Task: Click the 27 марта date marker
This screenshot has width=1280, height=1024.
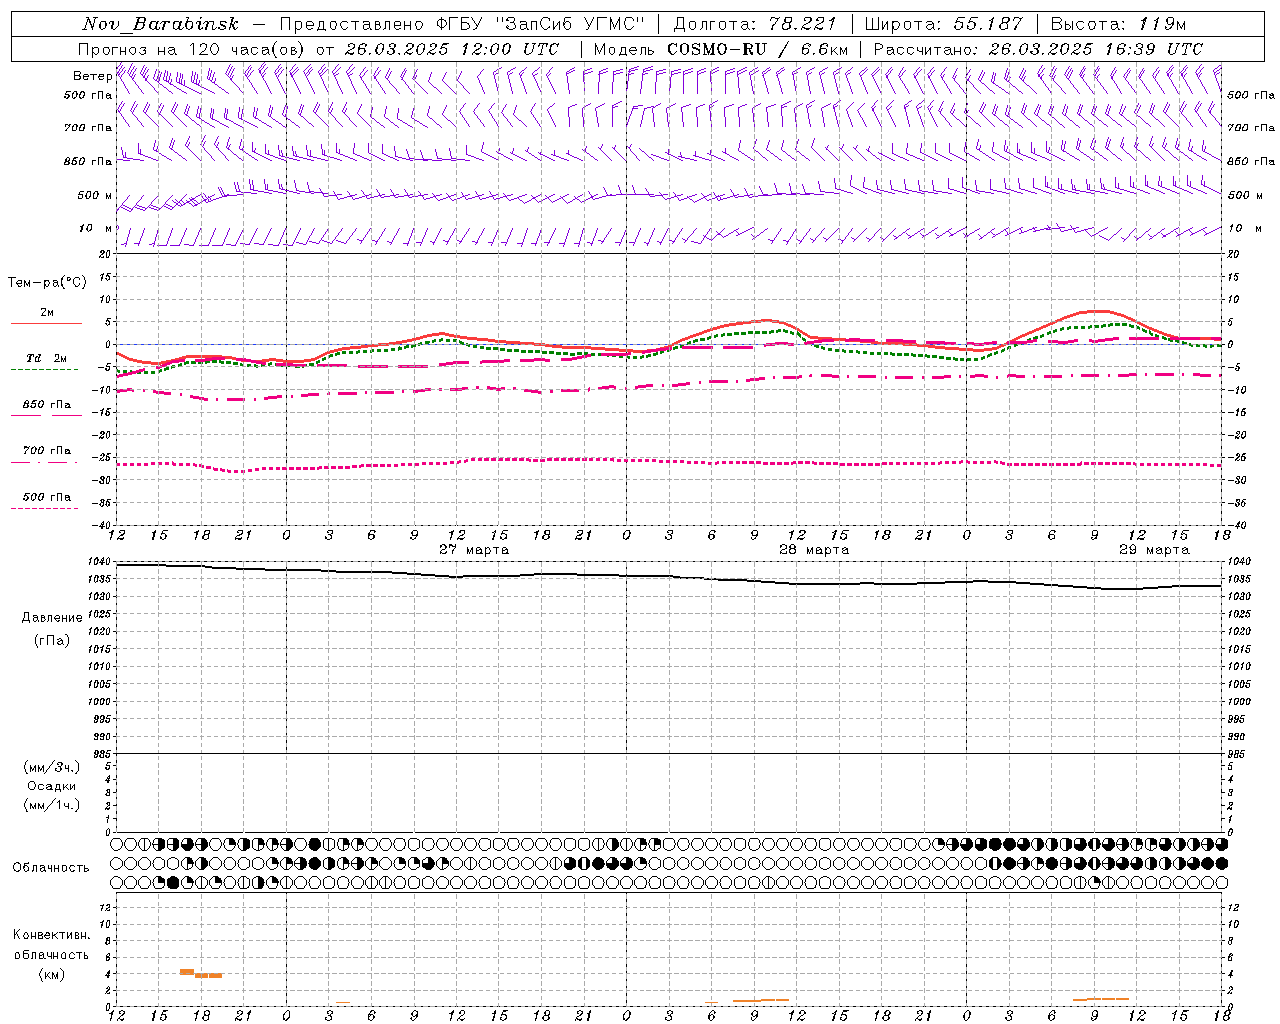Action: pyautogui.click(x=474, y=549)
